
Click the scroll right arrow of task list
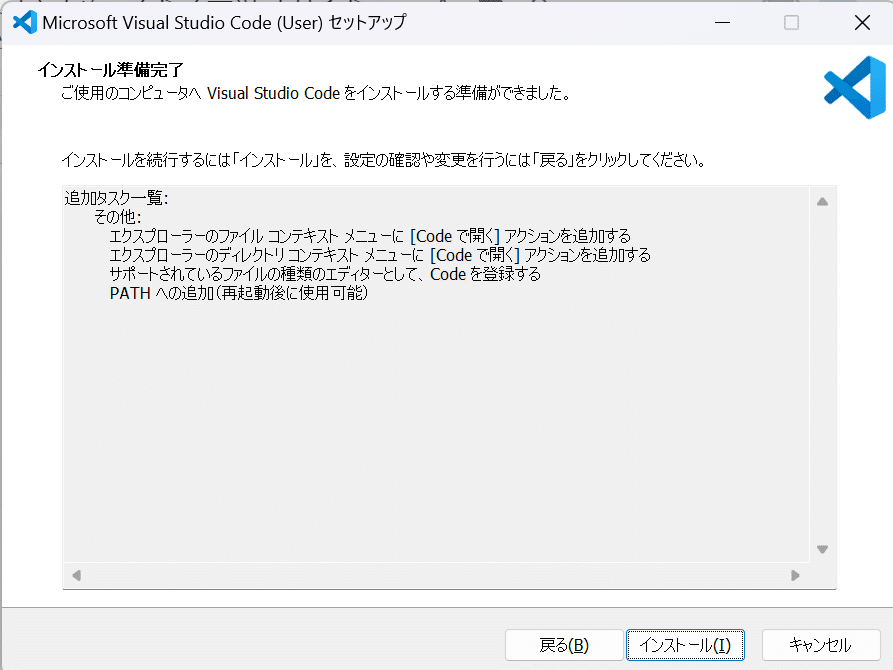(x=795, y=575)
